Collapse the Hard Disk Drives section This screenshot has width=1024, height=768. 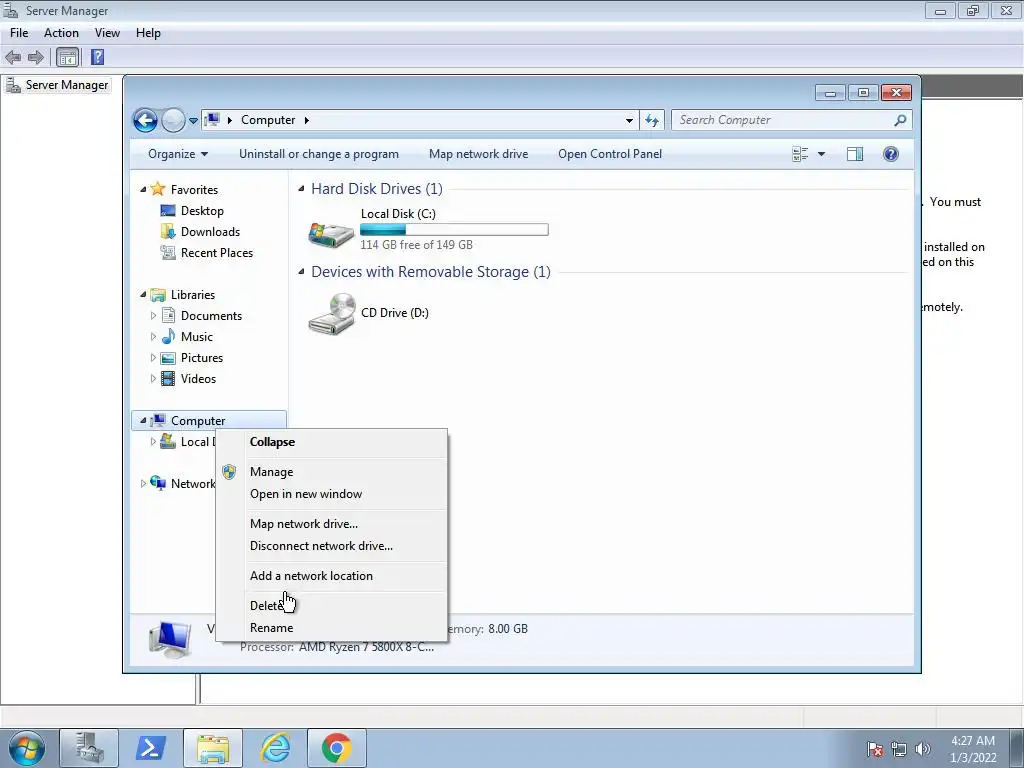tap(301, 189)
